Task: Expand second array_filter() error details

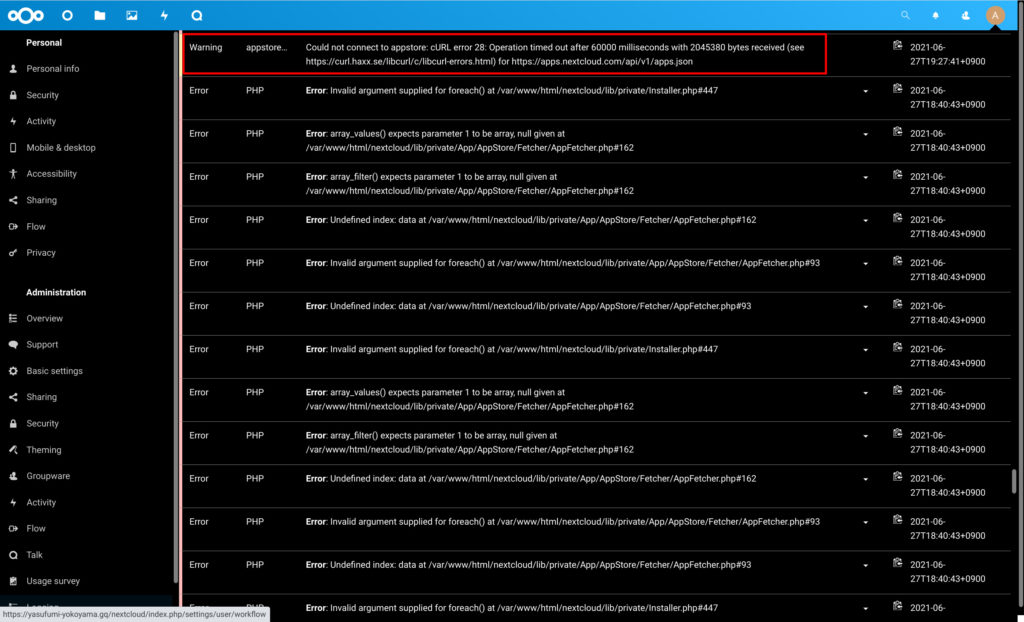Action: (x=866, y=436)
